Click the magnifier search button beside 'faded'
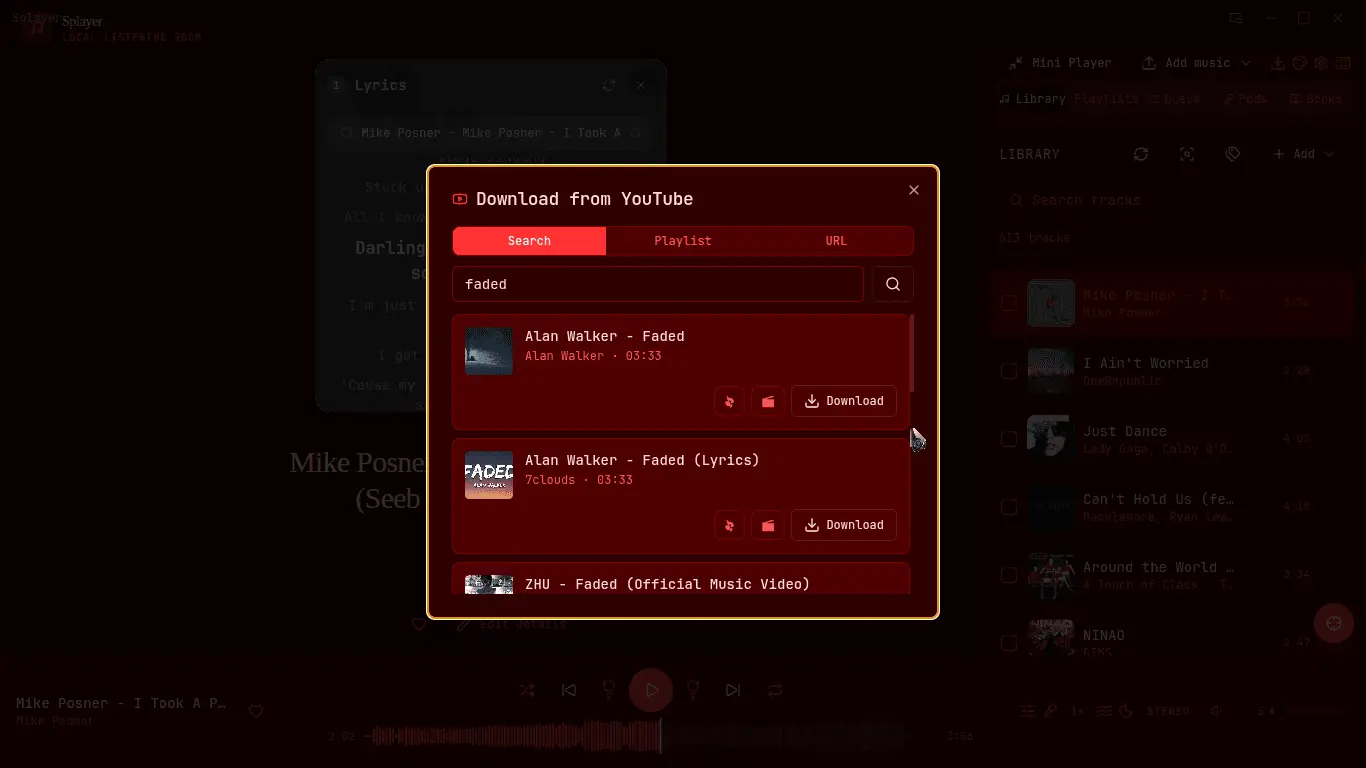The height and width of the screenshot is (768, 1366). pyautogui.click(x=893, y=284)
